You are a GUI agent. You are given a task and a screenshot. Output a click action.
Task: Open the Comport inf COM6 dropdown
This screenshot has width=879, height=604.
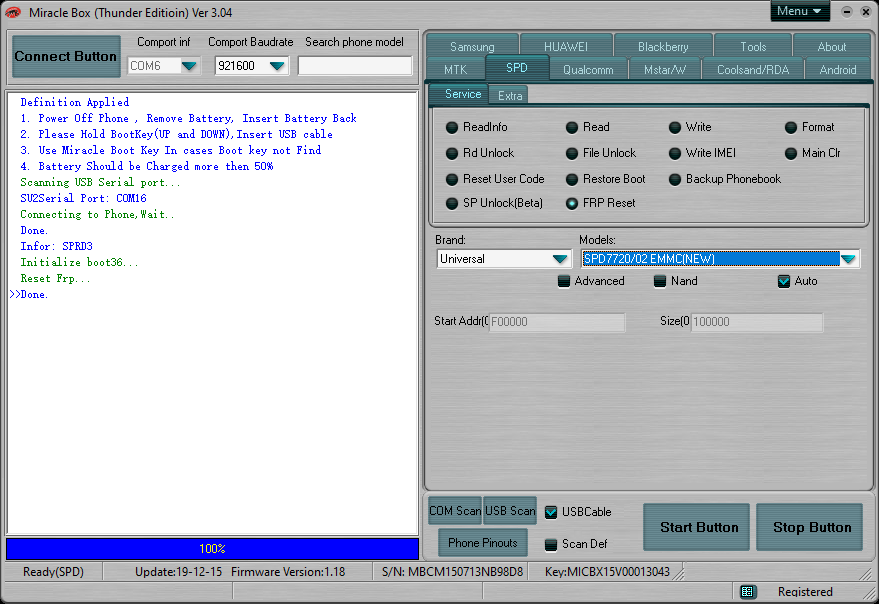point(189,66)
